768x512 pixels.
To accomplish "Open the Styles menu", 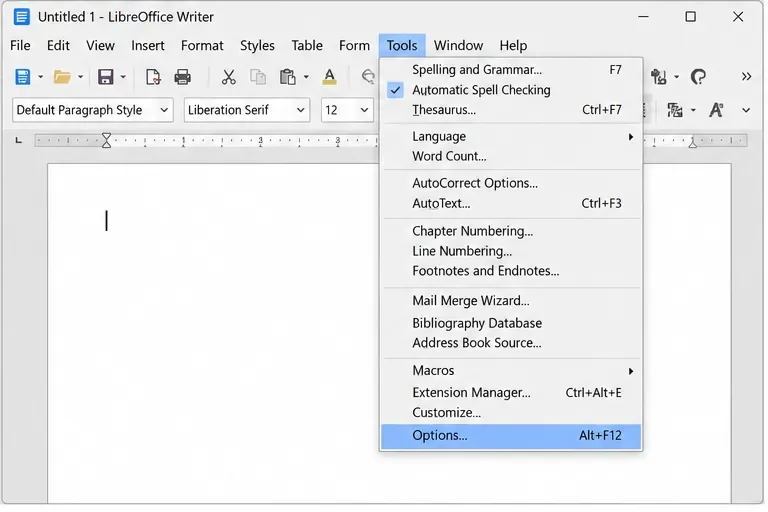I will pos(257,46).
